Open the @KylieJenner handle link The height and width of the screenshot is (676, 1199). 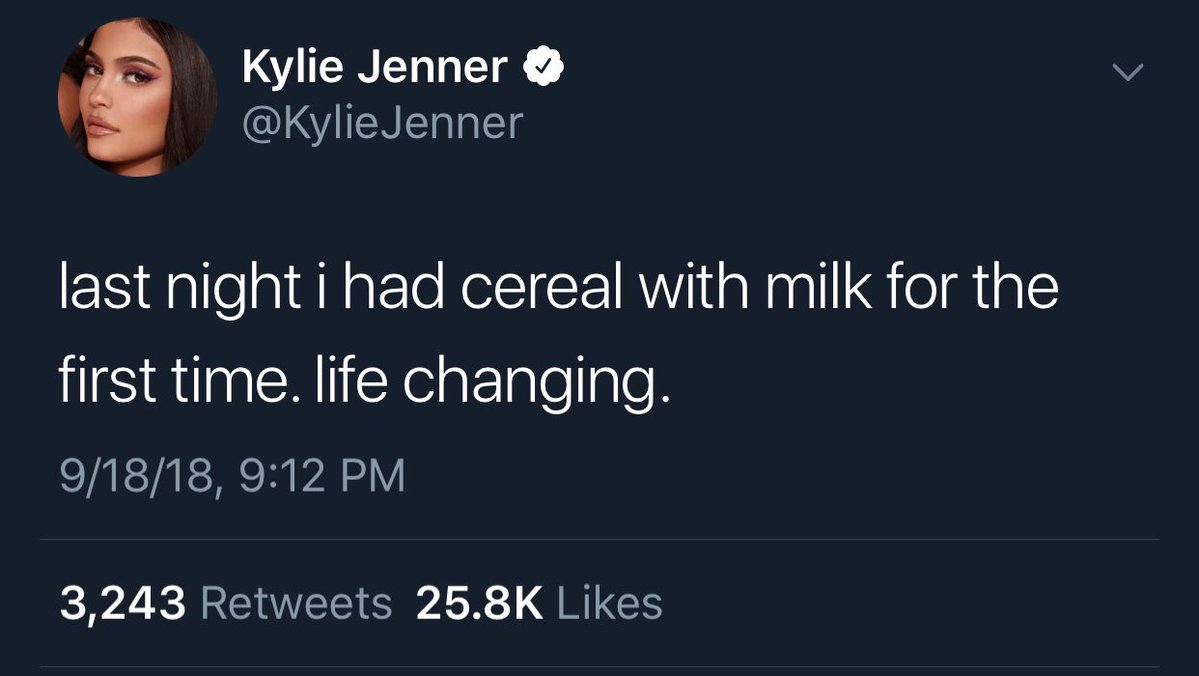click(x=382, y=122)
